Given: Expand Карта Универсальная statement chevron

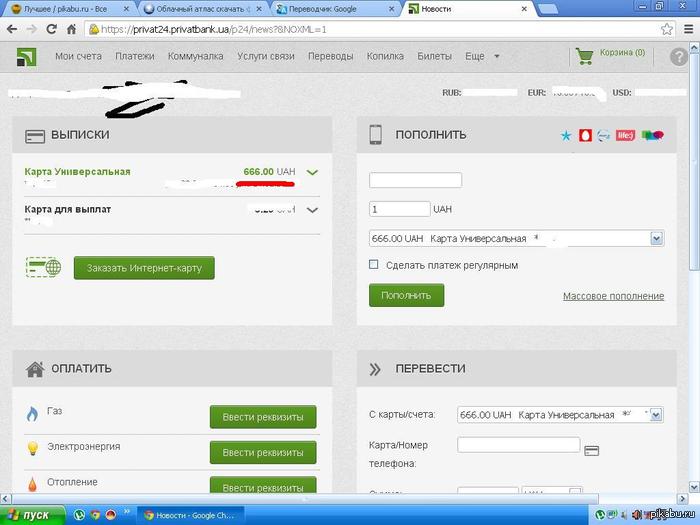Looking at the screenshot, I should coord(313,172).
